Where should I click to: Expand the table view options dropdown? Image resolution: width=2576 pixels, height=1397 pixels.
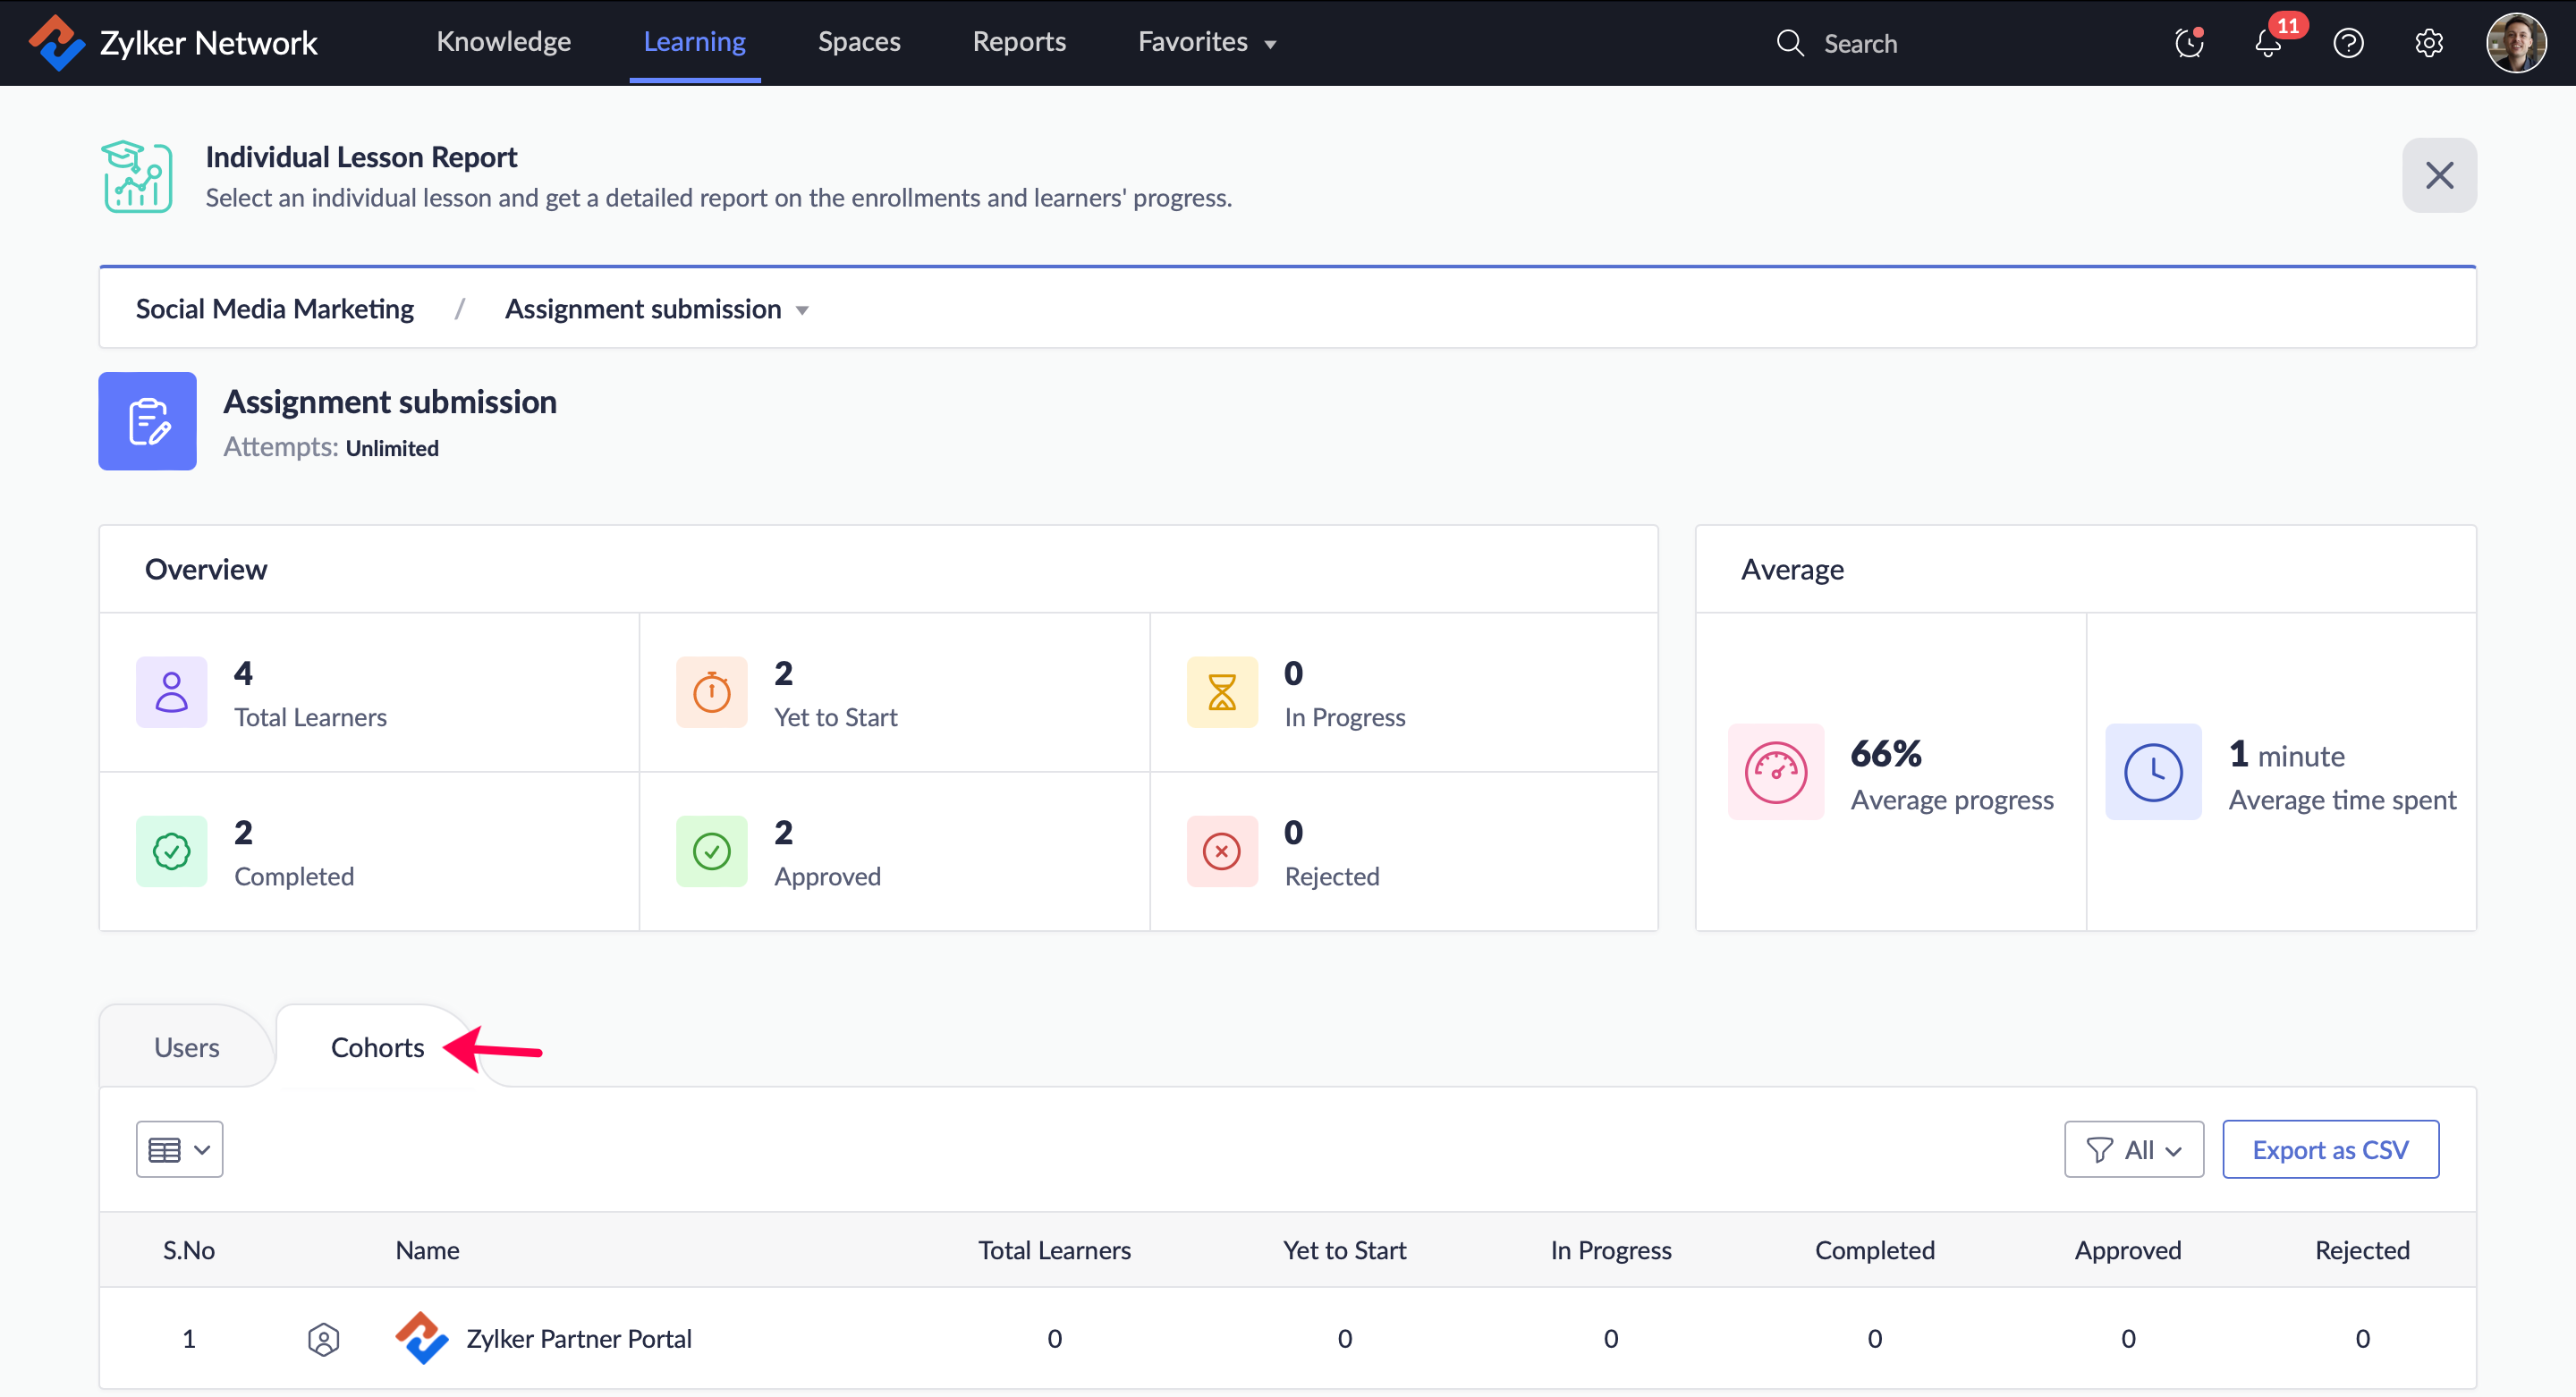pos(179,1149)
